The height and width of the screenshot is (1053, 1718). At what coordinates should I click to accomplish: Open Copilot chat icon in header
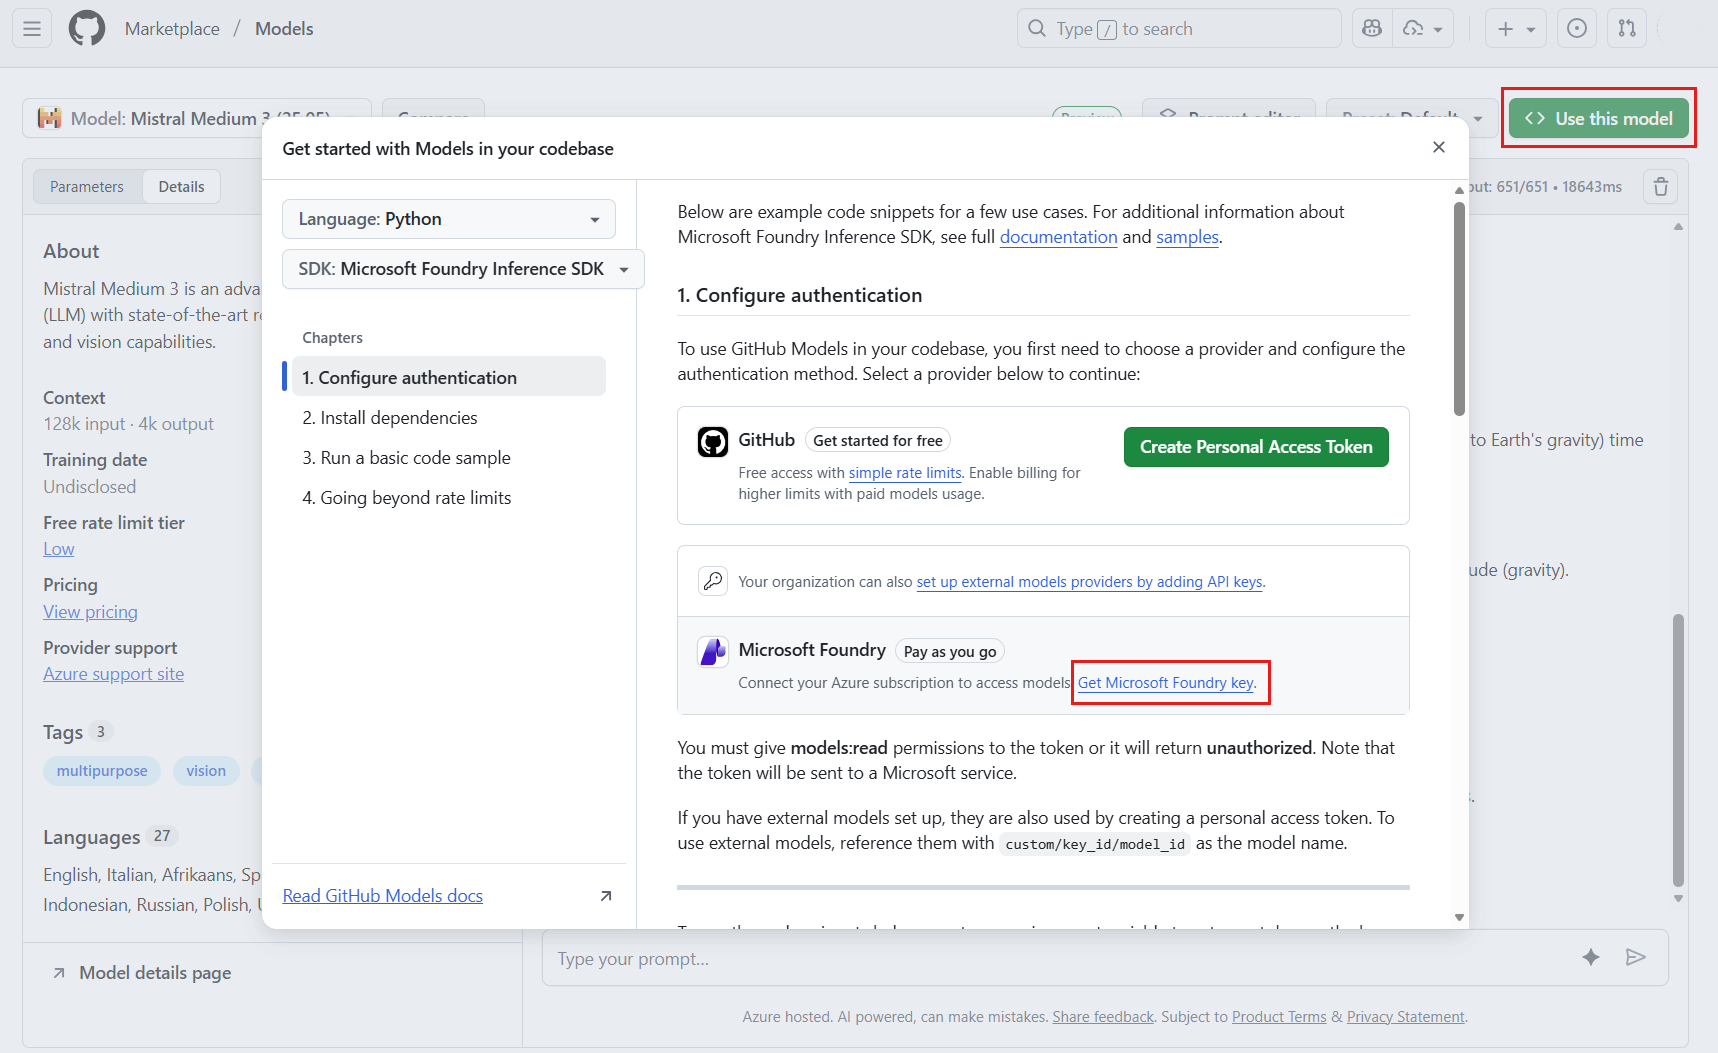pos(1372,29)
